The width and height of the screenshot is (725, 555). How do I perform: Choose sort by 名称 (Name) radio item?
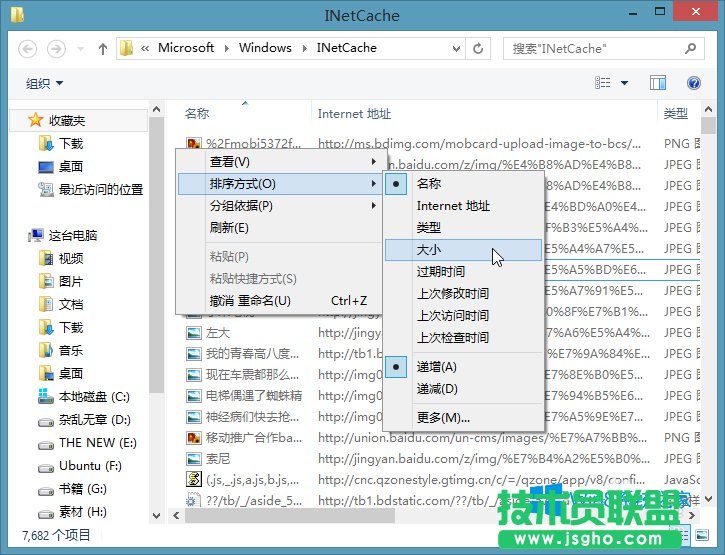463,184
